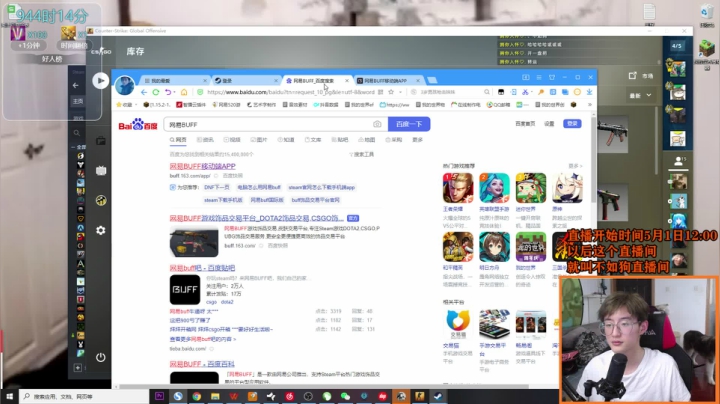Viewport: 720px width, 404px height.
Task: Open the dropdown arrow beside undo icon
Action: [174, 92]
